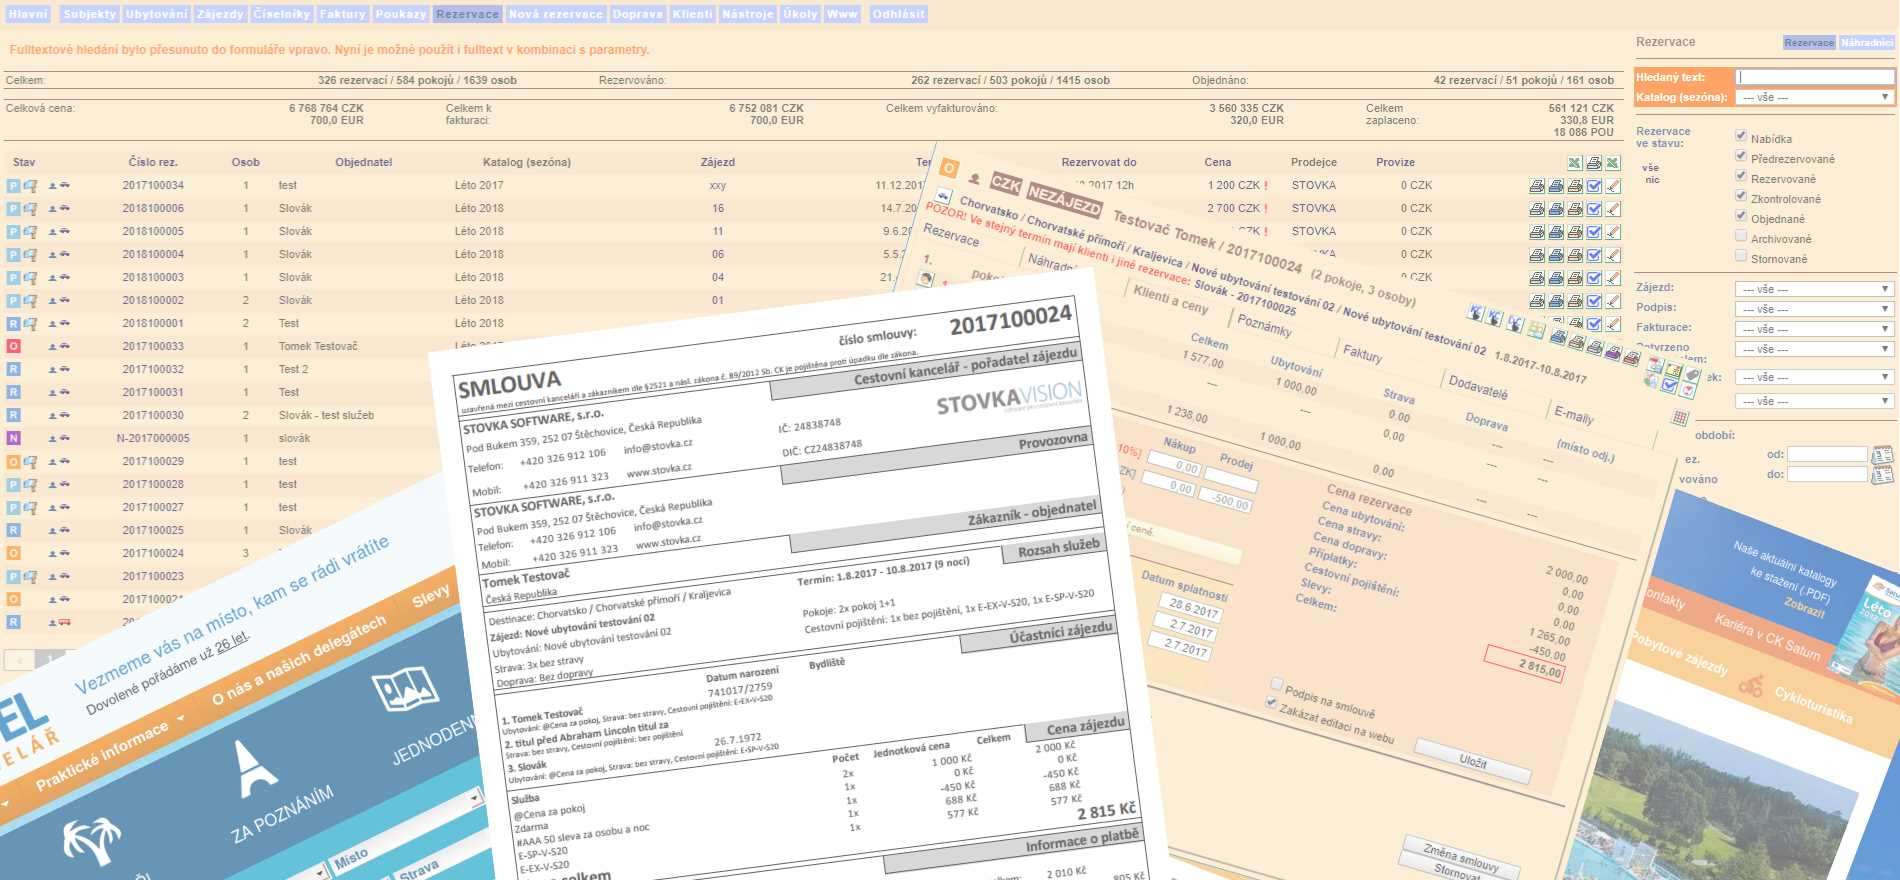The width and height of the screenshot is (1900, 880).
Task: Click the P status icon in row 2017100034
Action: click(x=13, y=186)
